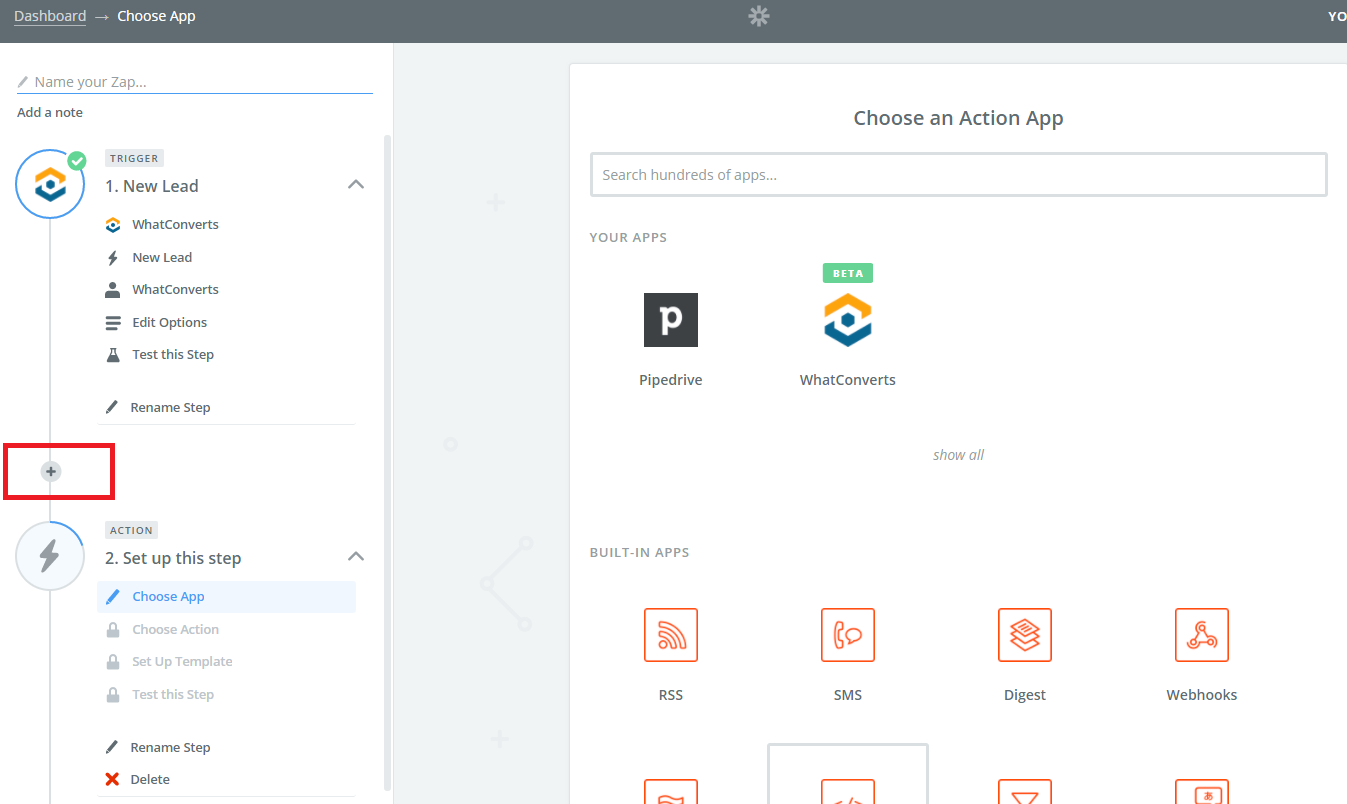Click the green checkmark badge on trigger
The image size is (1347, 804).
click(76, 160)
